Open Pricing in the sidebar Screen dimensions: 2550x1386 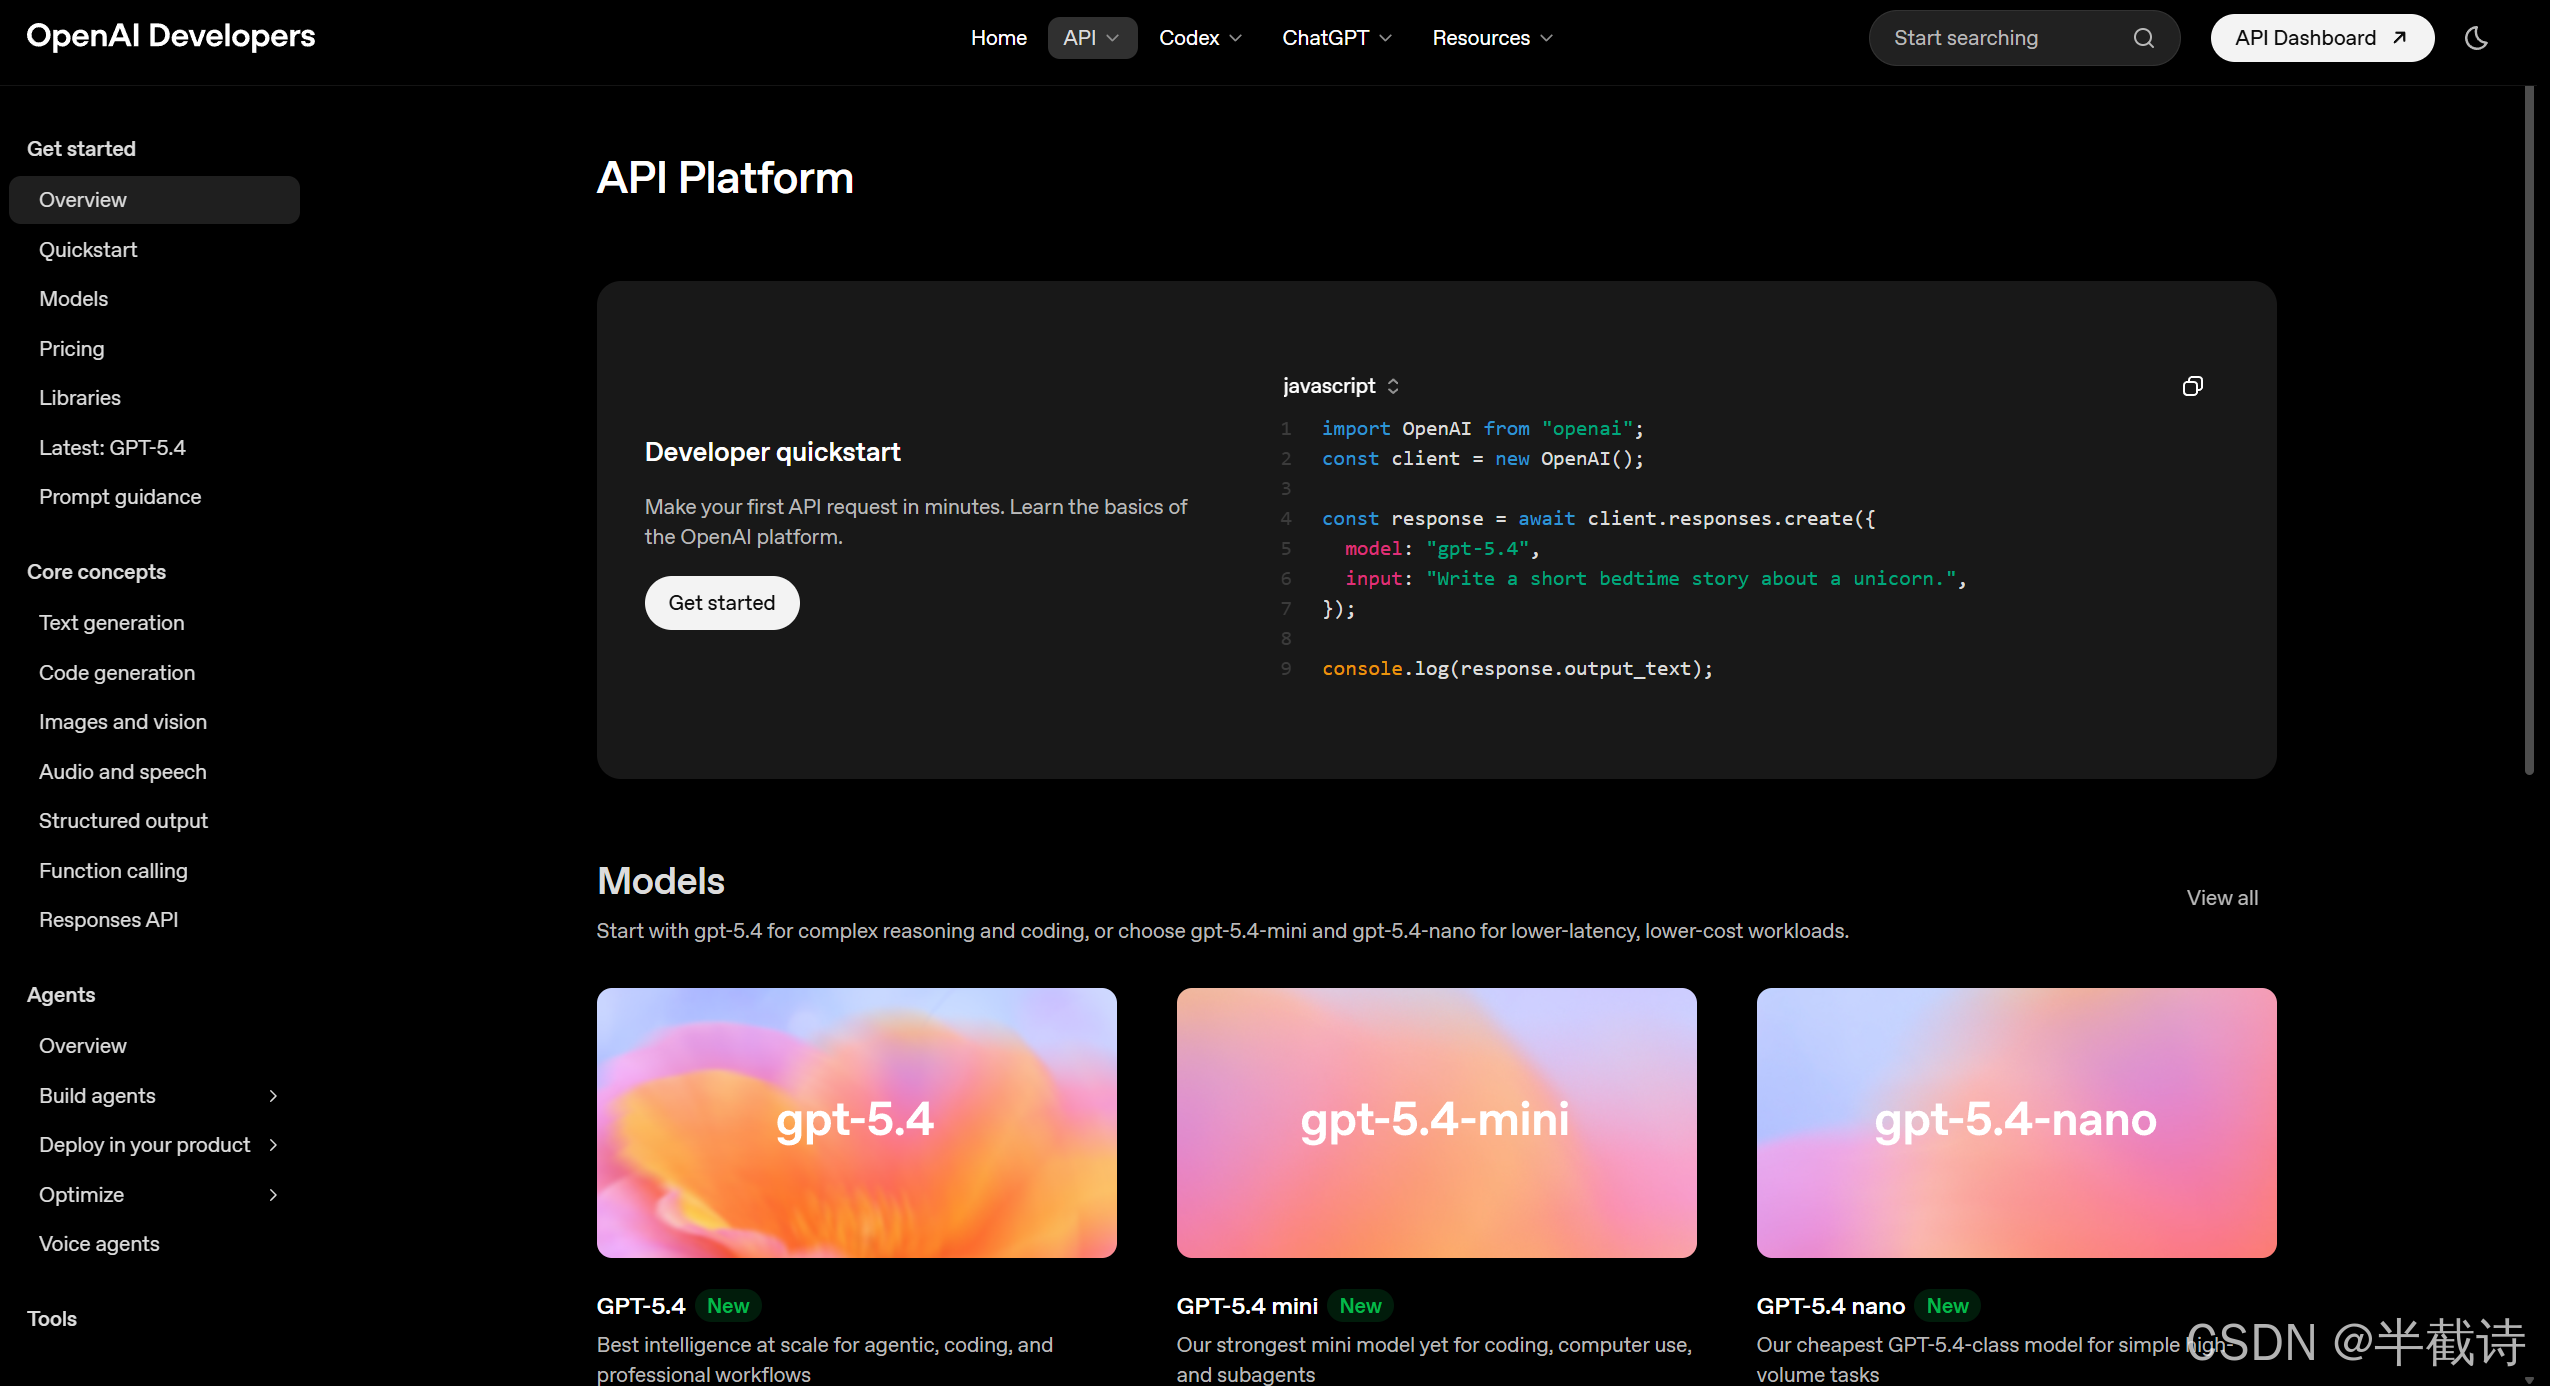click(71, 349)
